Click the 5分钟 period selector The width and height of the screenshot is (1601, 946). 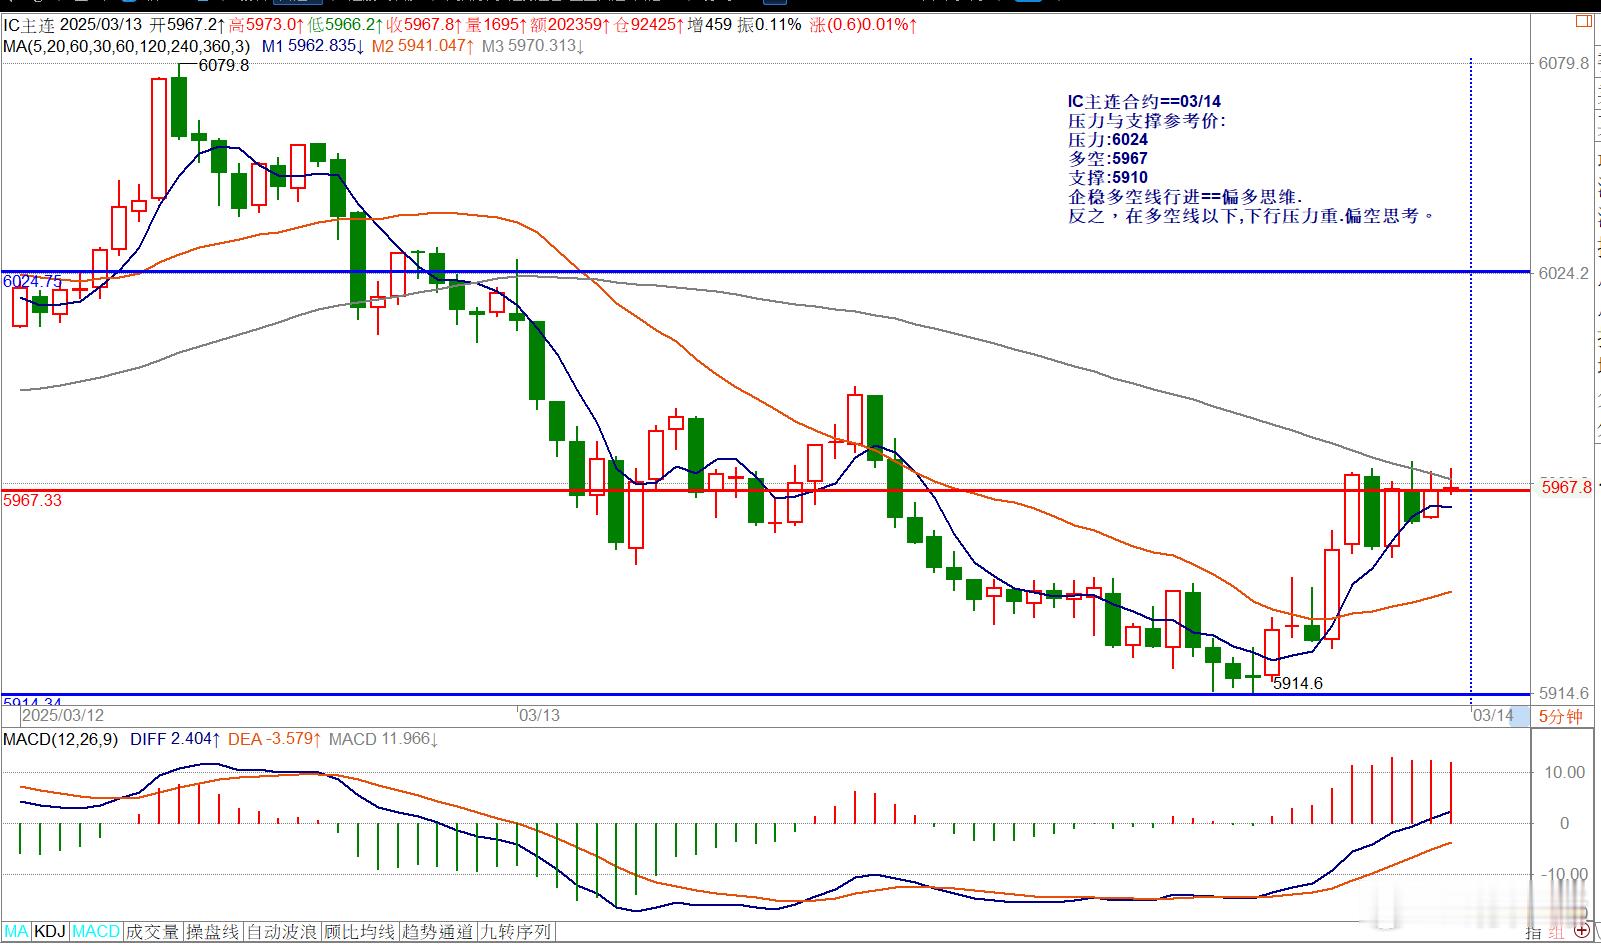click(x=1560, y=716)
